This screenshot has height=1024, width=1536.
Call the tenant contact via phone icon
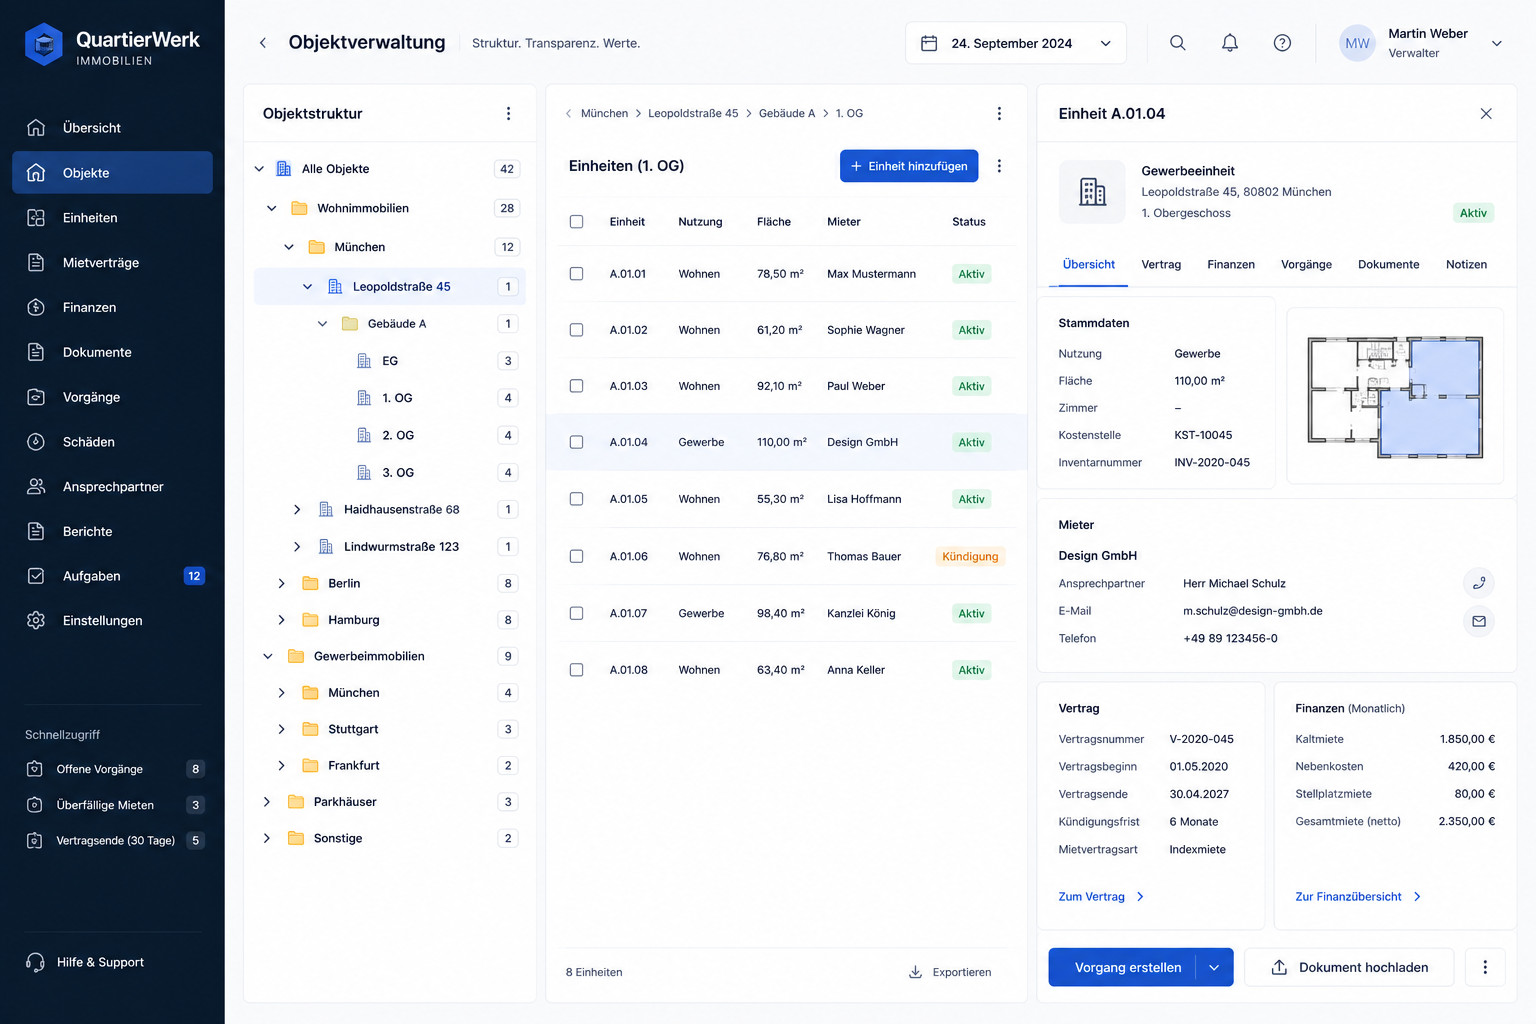(1479, 583)
